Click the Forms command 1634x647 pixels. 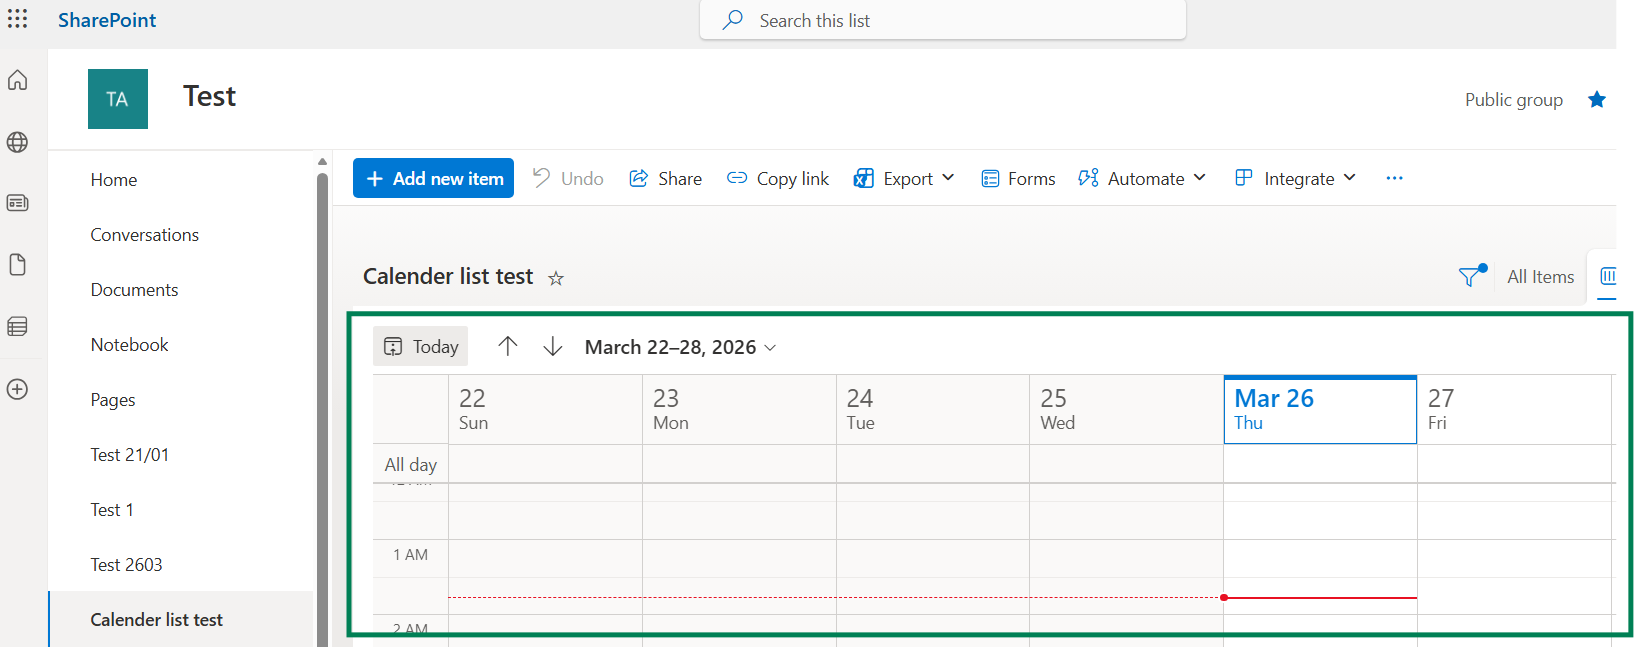click(x=1018, y=178)
